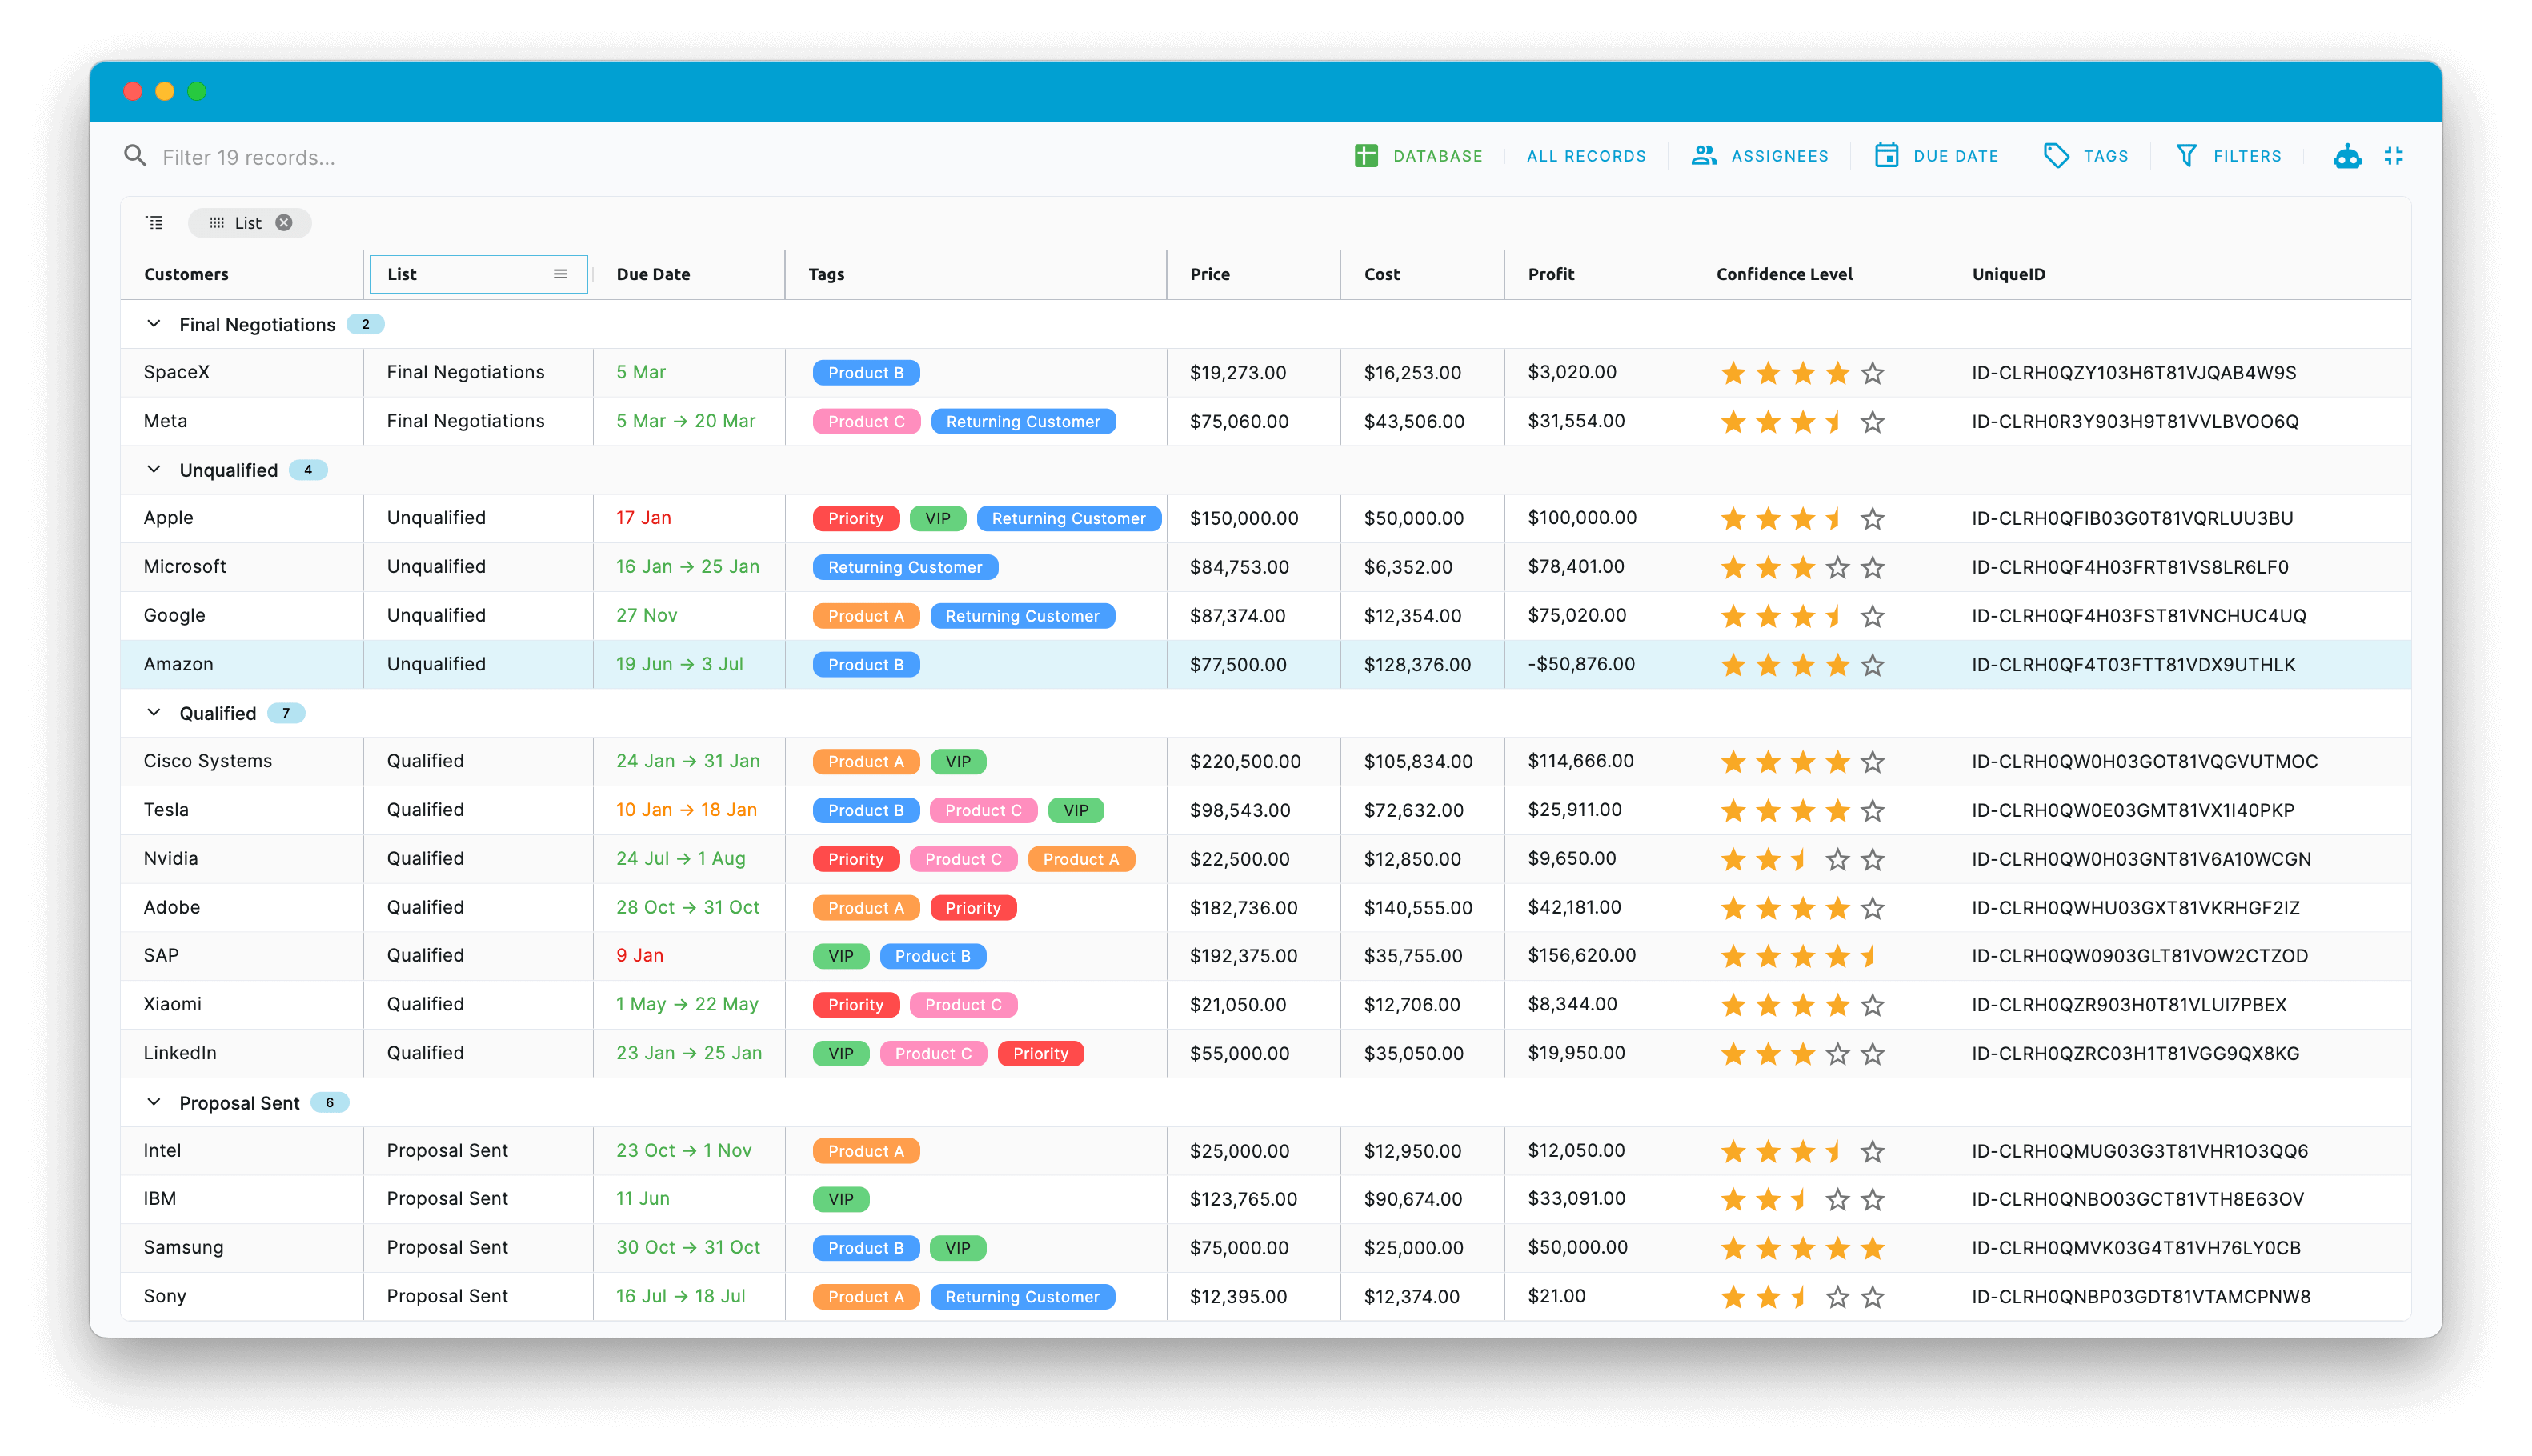
Task: Set SpaceX confidence to five stars
Action: 1871,372
